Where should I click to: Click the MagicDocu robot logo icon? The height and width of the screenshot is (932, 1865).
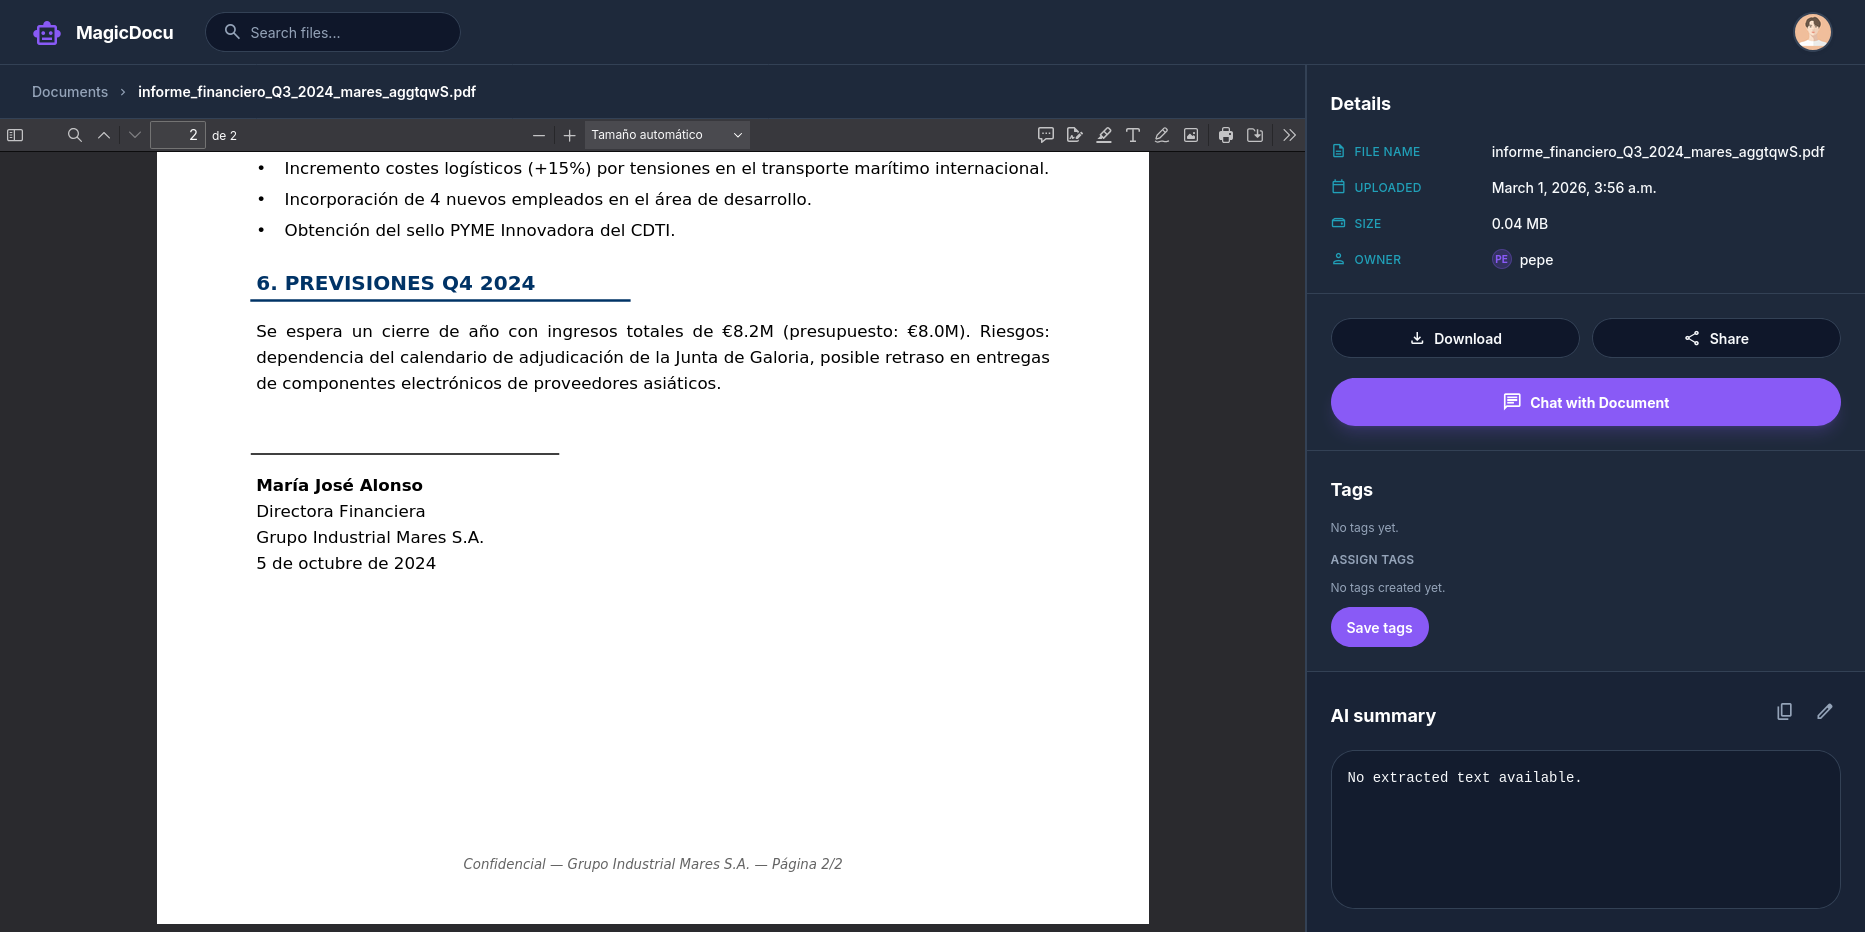point(47,33)
